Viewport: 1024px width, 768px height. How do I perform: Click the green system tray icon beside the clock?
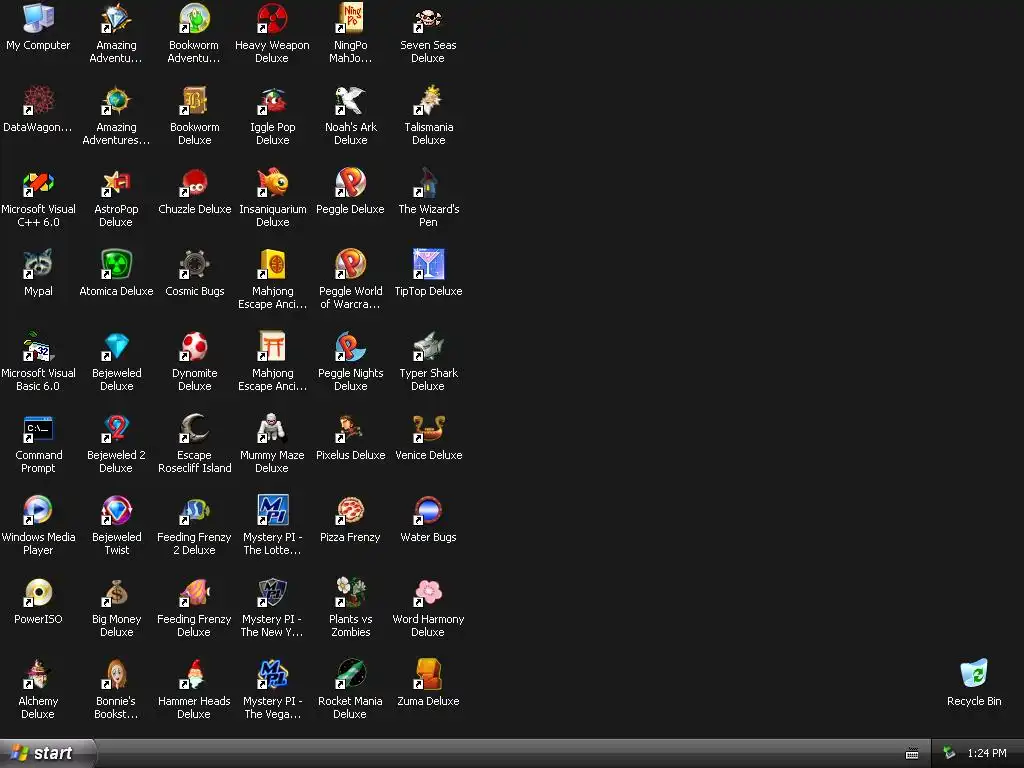(x=950, y=753)
